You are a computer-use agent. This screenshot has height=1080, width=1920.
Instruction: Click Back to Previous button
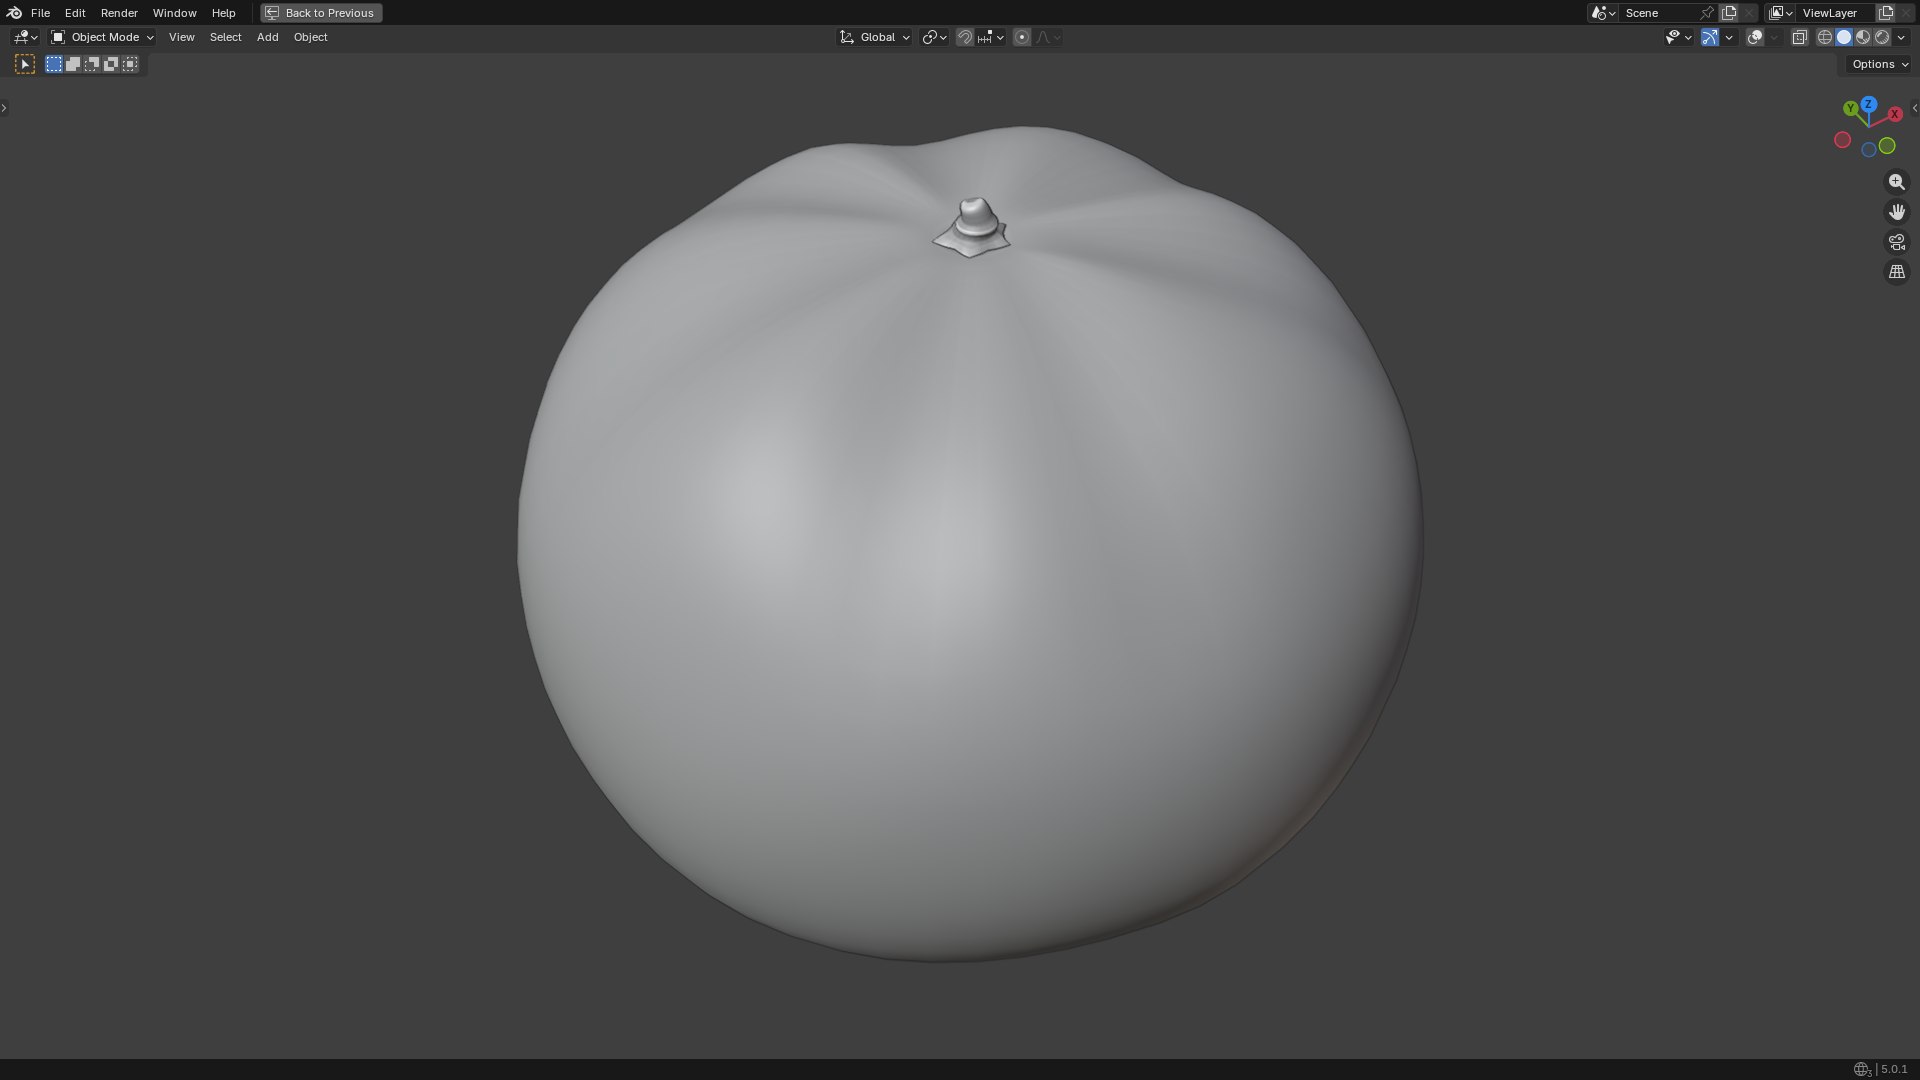321,13
